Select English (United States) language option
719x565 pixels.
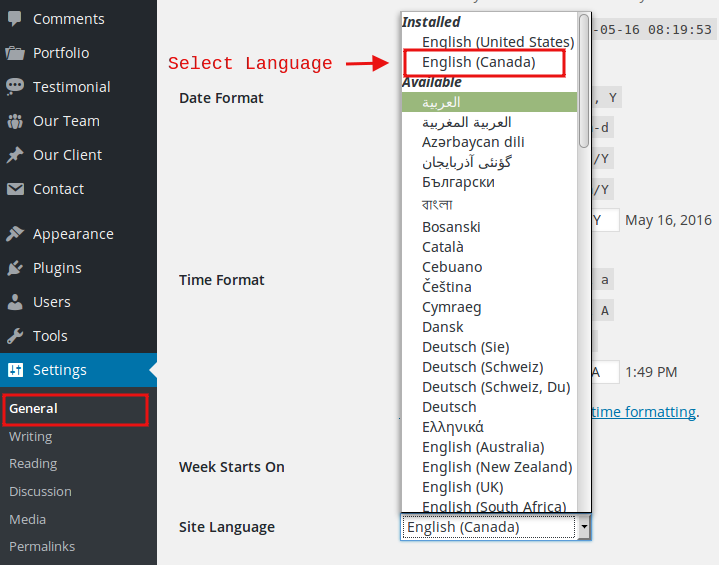coord(497,42)
